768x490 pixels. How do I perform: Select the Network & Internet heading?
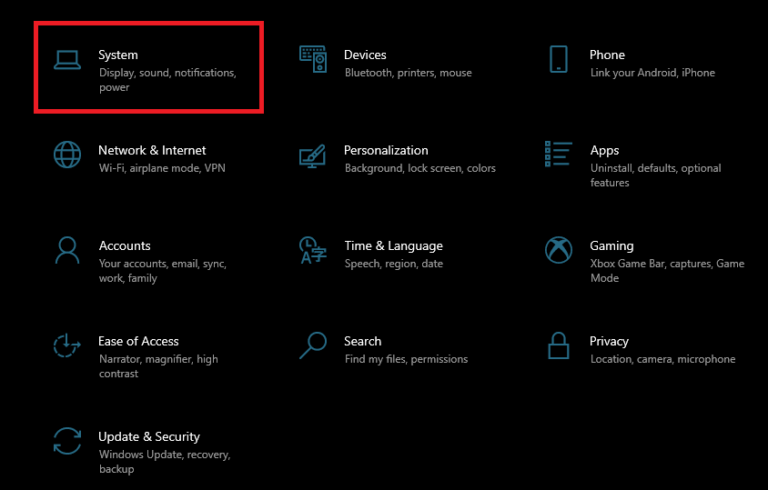pos(152,150)
